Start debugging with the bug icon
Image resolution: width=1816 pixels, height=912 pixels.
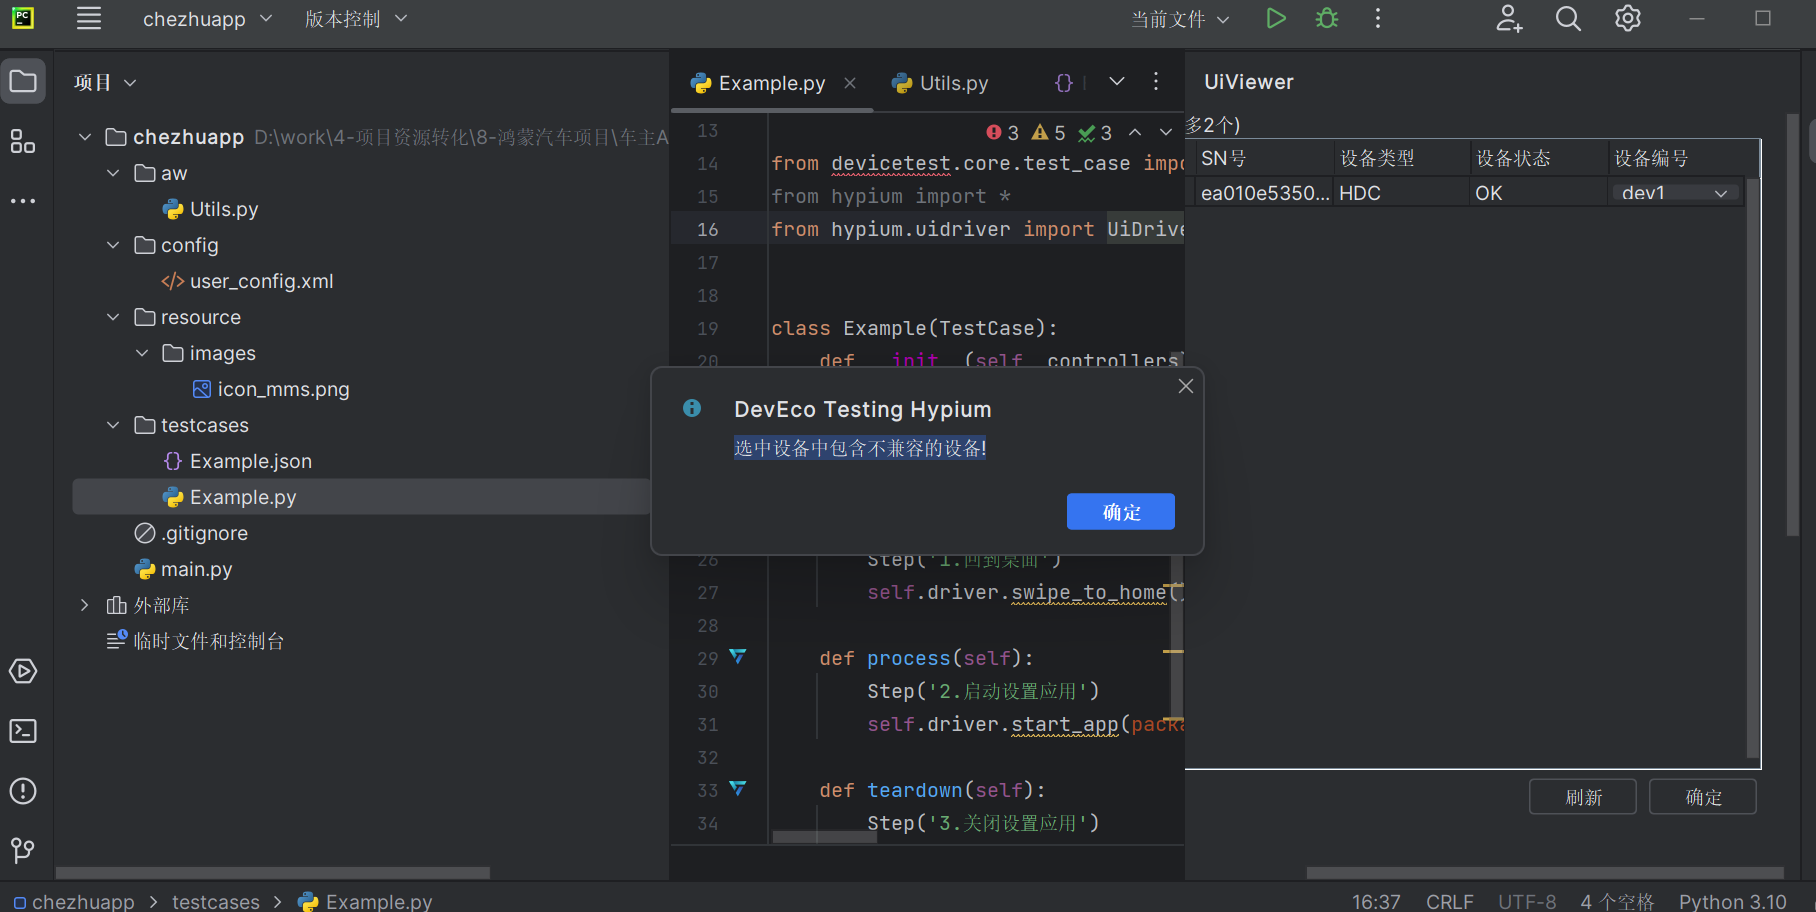(x=1327, y=19)
